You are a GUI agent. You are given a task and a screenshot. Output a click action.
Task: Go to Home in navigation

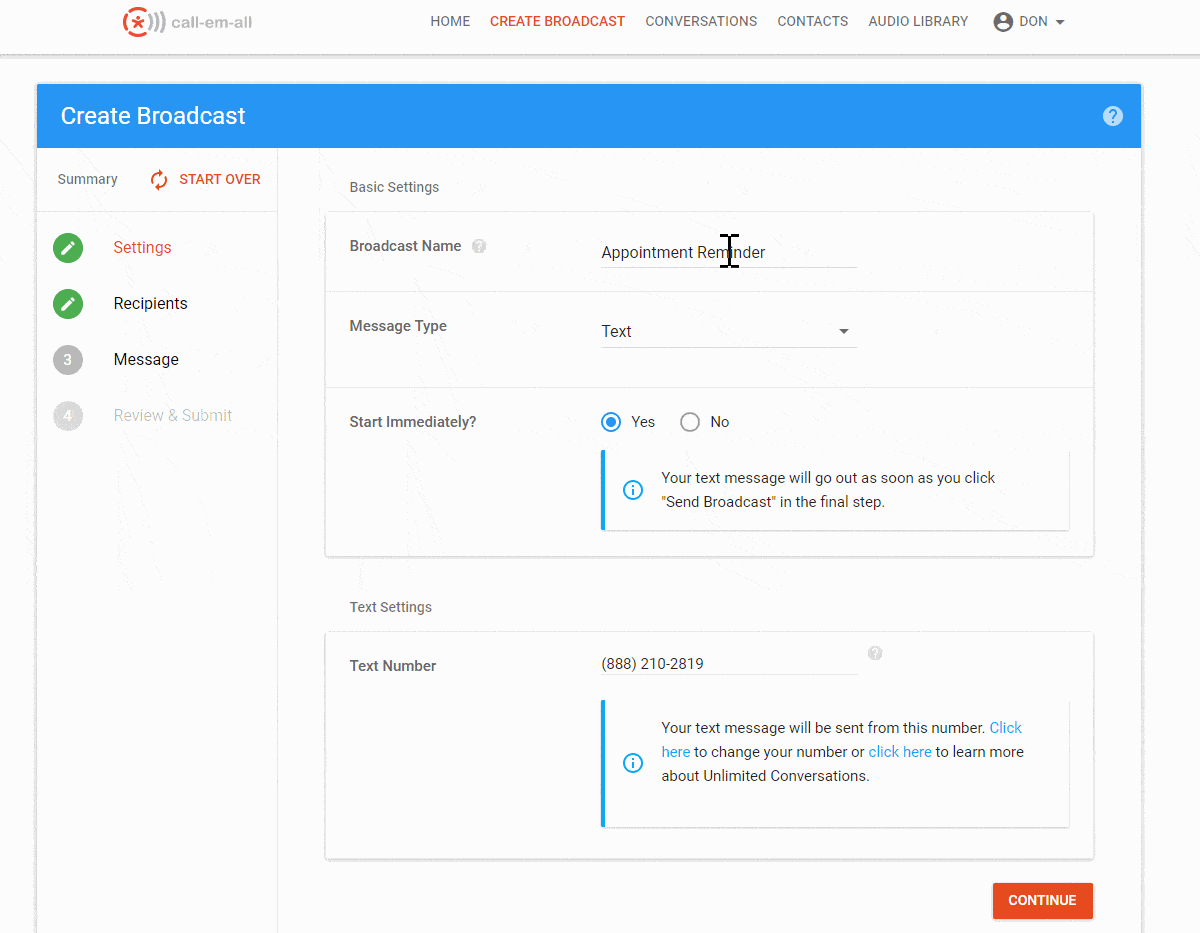pos(450,21)
